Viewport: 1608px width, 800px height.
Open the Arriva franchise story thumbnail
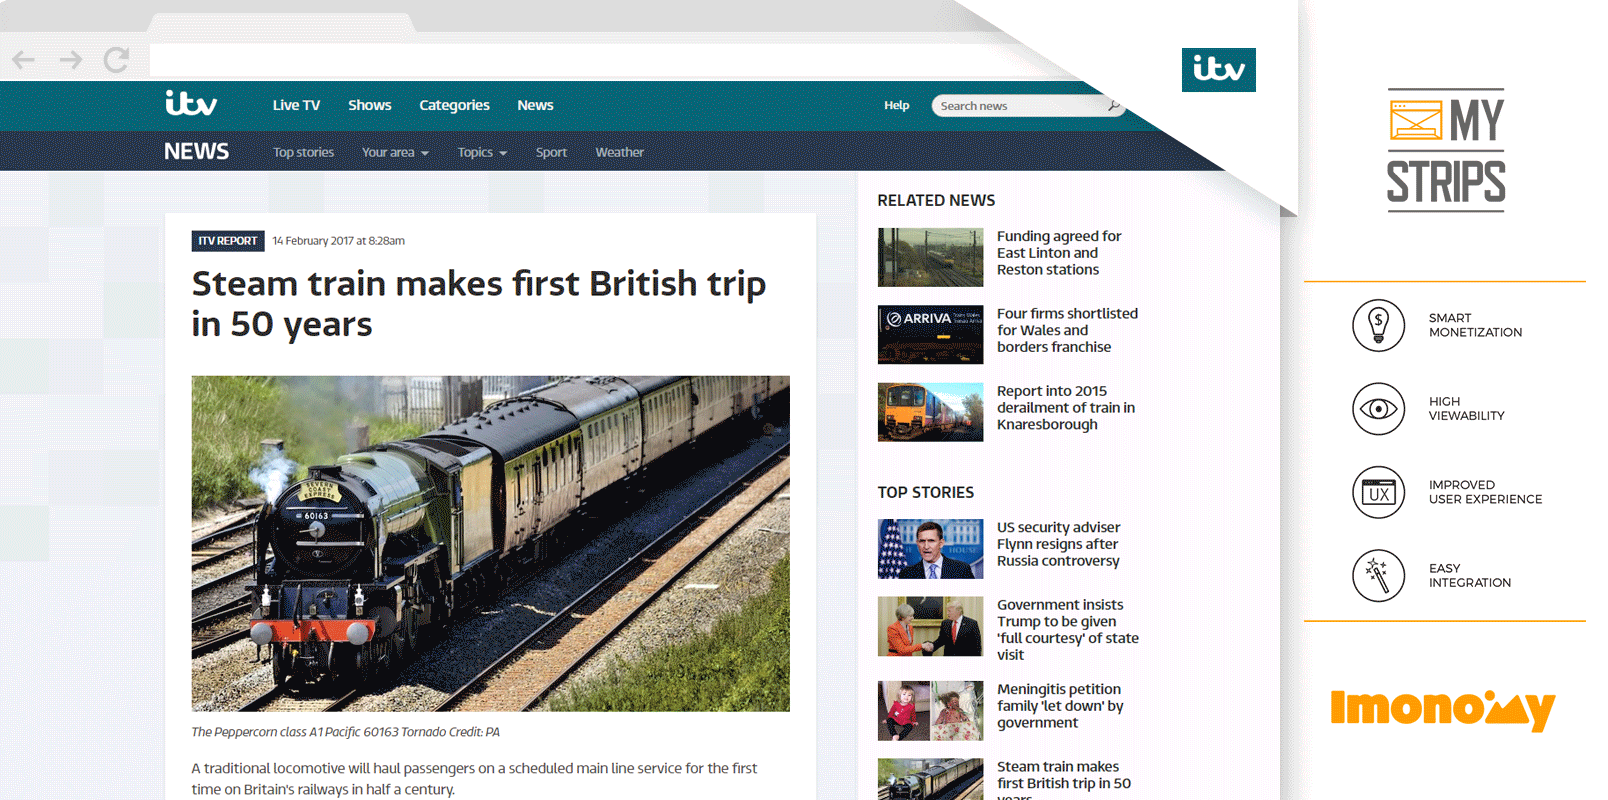coord(930,334)
